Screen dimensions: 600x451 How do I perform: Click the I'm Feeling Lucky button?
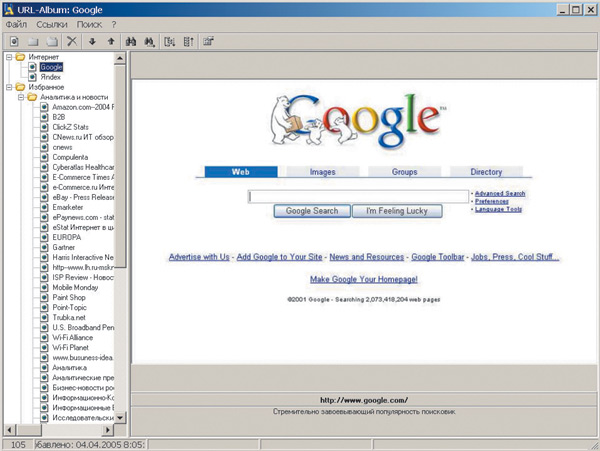[x=397, y=211]
